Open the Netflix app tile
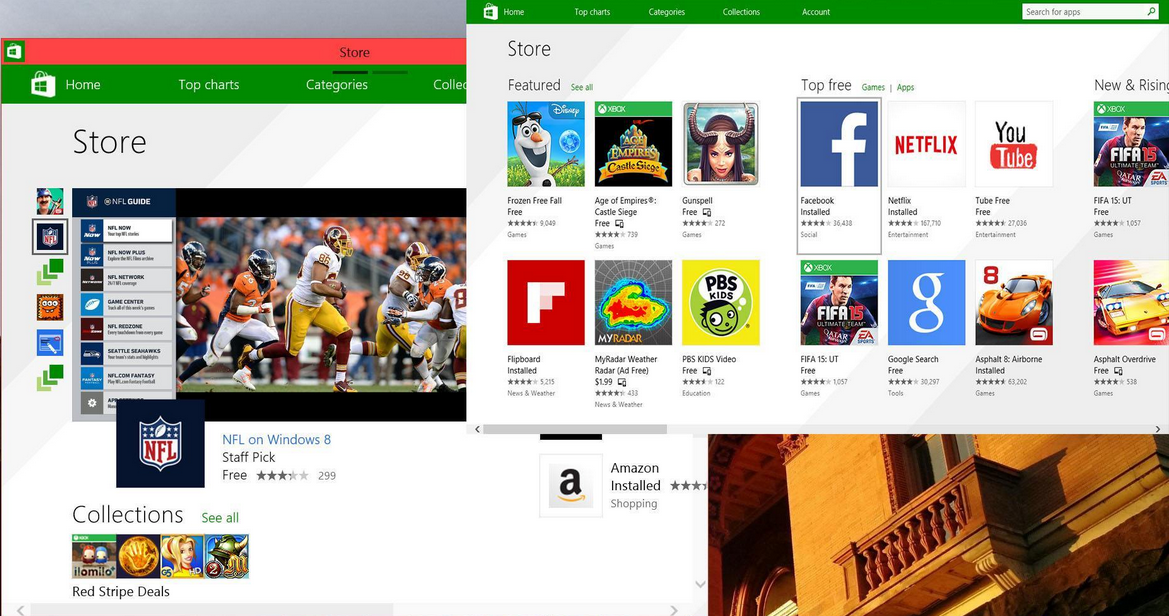This screenshot has width=1169, height=616. pyautogui.click(x=926, y=144)
